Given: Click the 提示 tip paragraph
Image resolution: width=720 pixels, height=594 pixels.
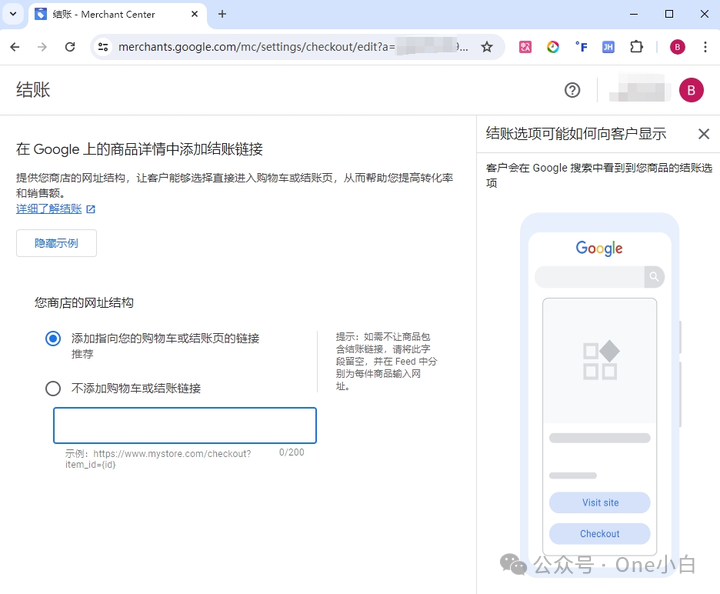Looking at the screenshot, I should (386, 361).
